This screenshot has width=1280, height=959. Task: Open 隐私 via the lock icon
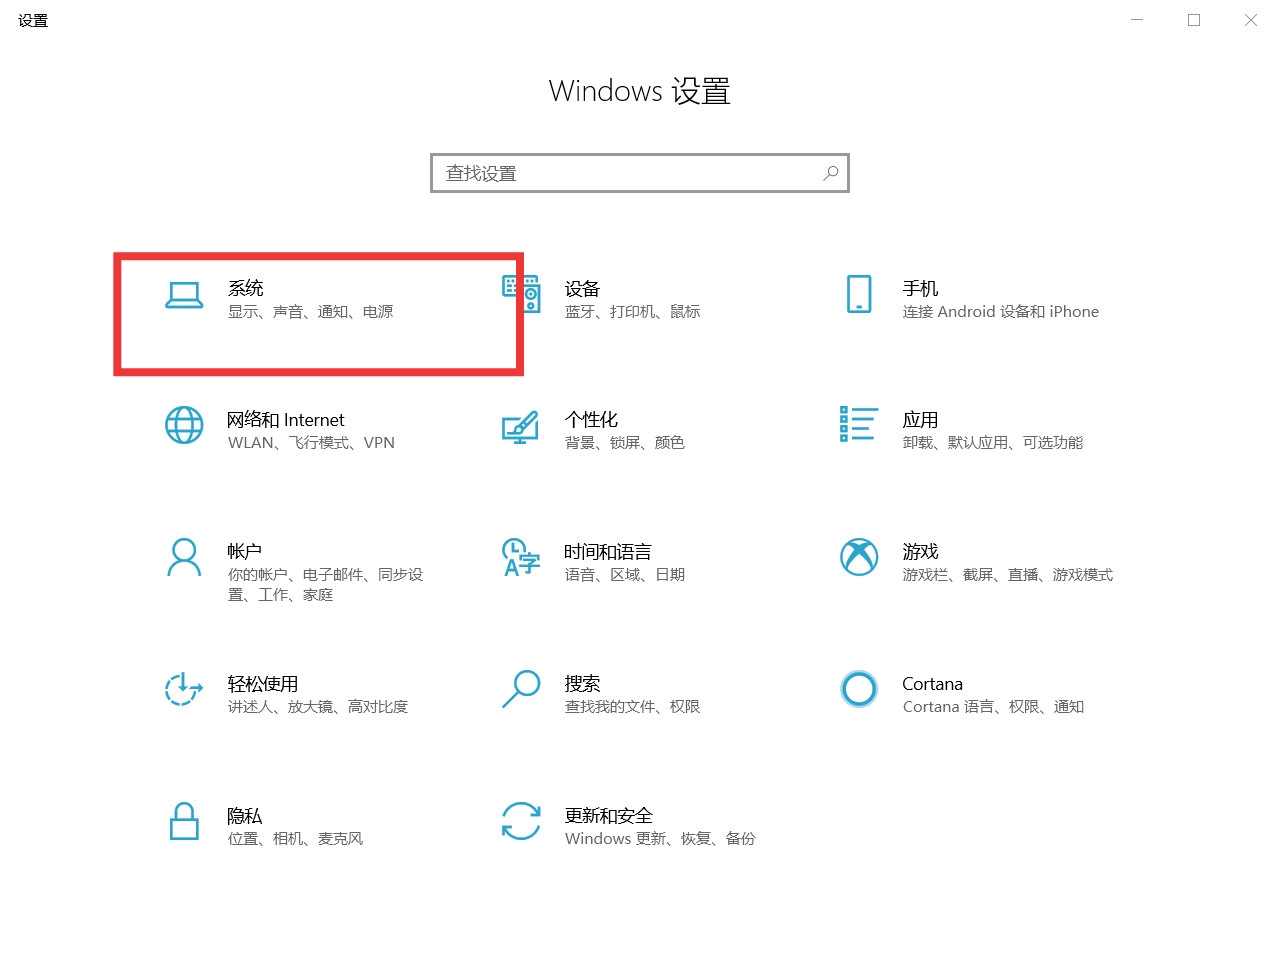coord(184,822)
